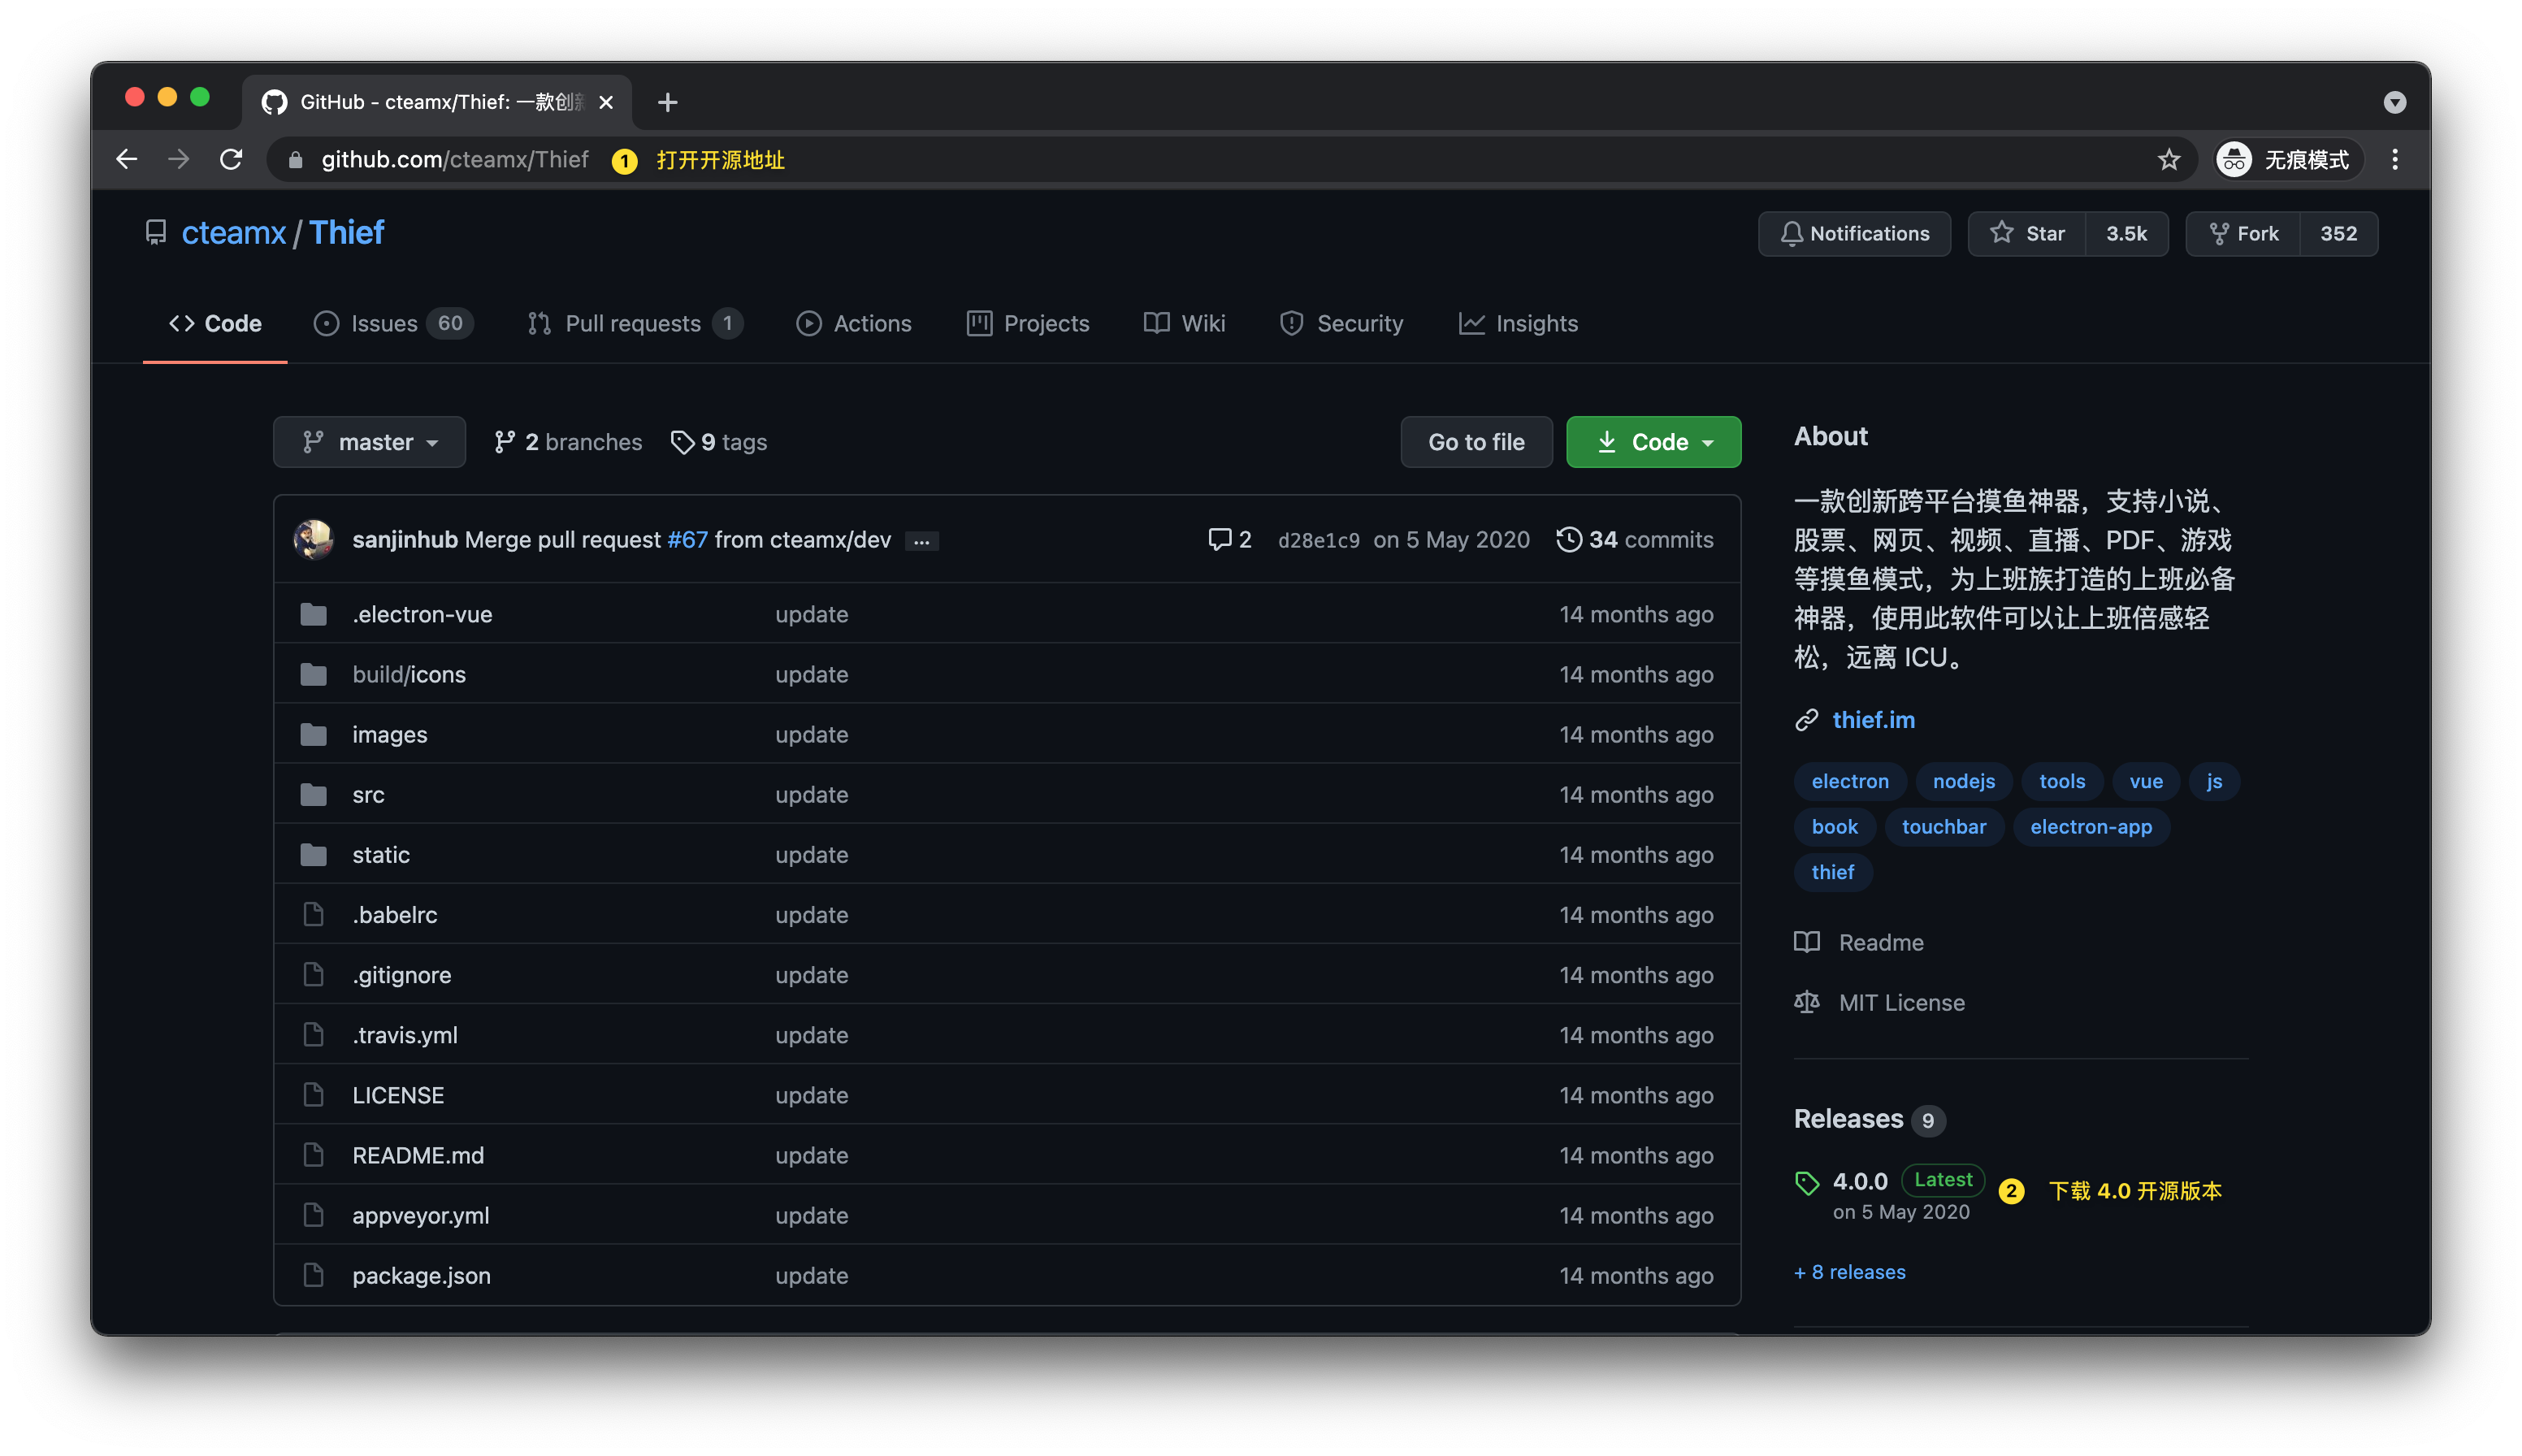Screen dimensions: 2522x1456
Task: Reload the page with the refresh icon
Action: click(231, 159)
